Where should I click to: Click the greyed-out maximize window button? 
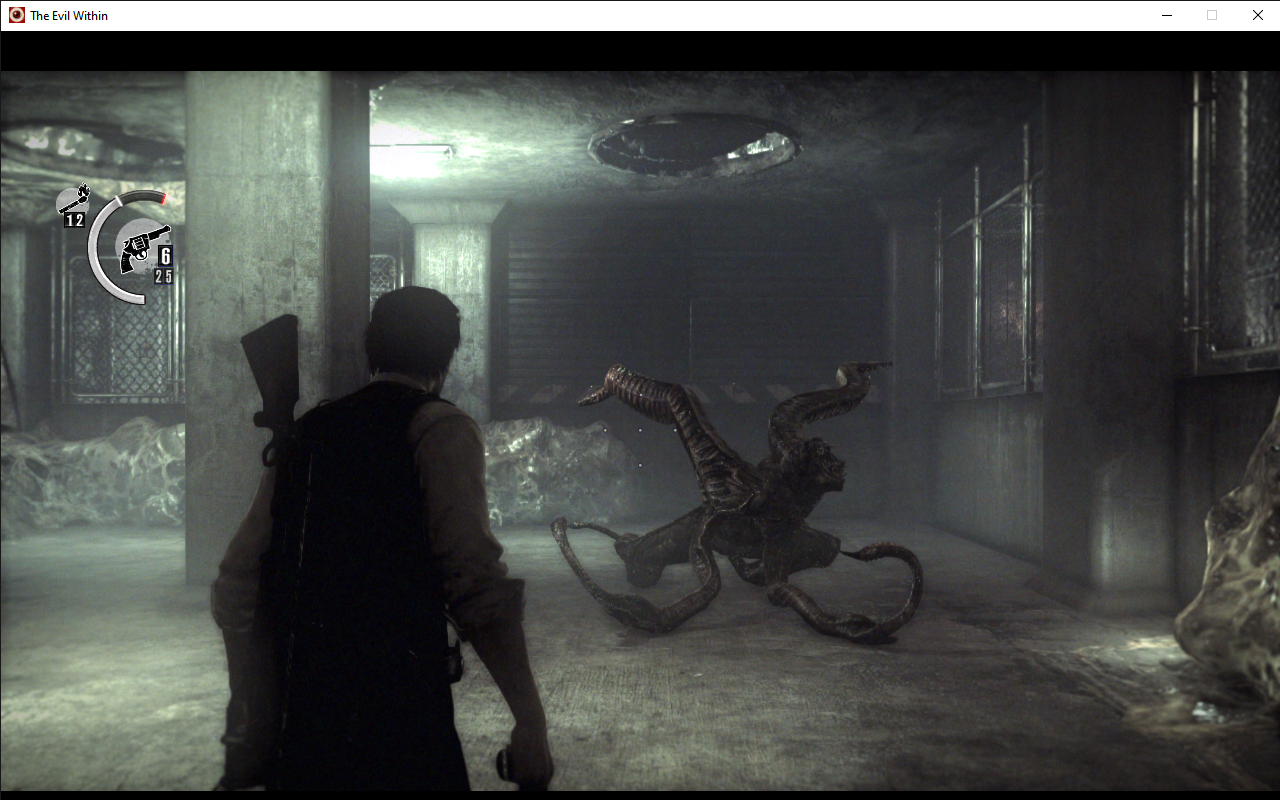(x=1212, y=15)
